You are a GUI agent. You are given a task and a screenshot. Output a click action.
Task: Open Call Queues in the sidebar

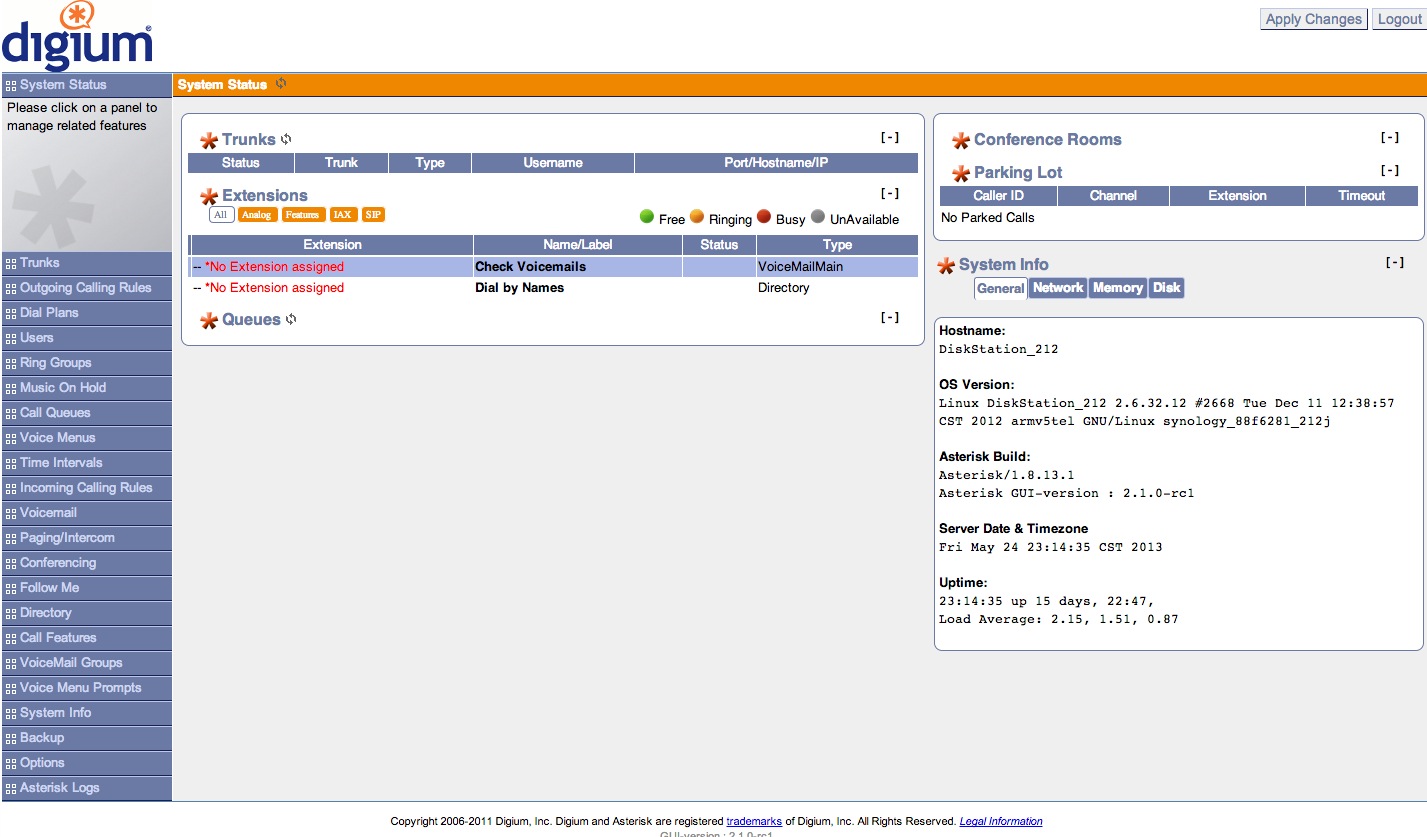[x=87, y=413]
